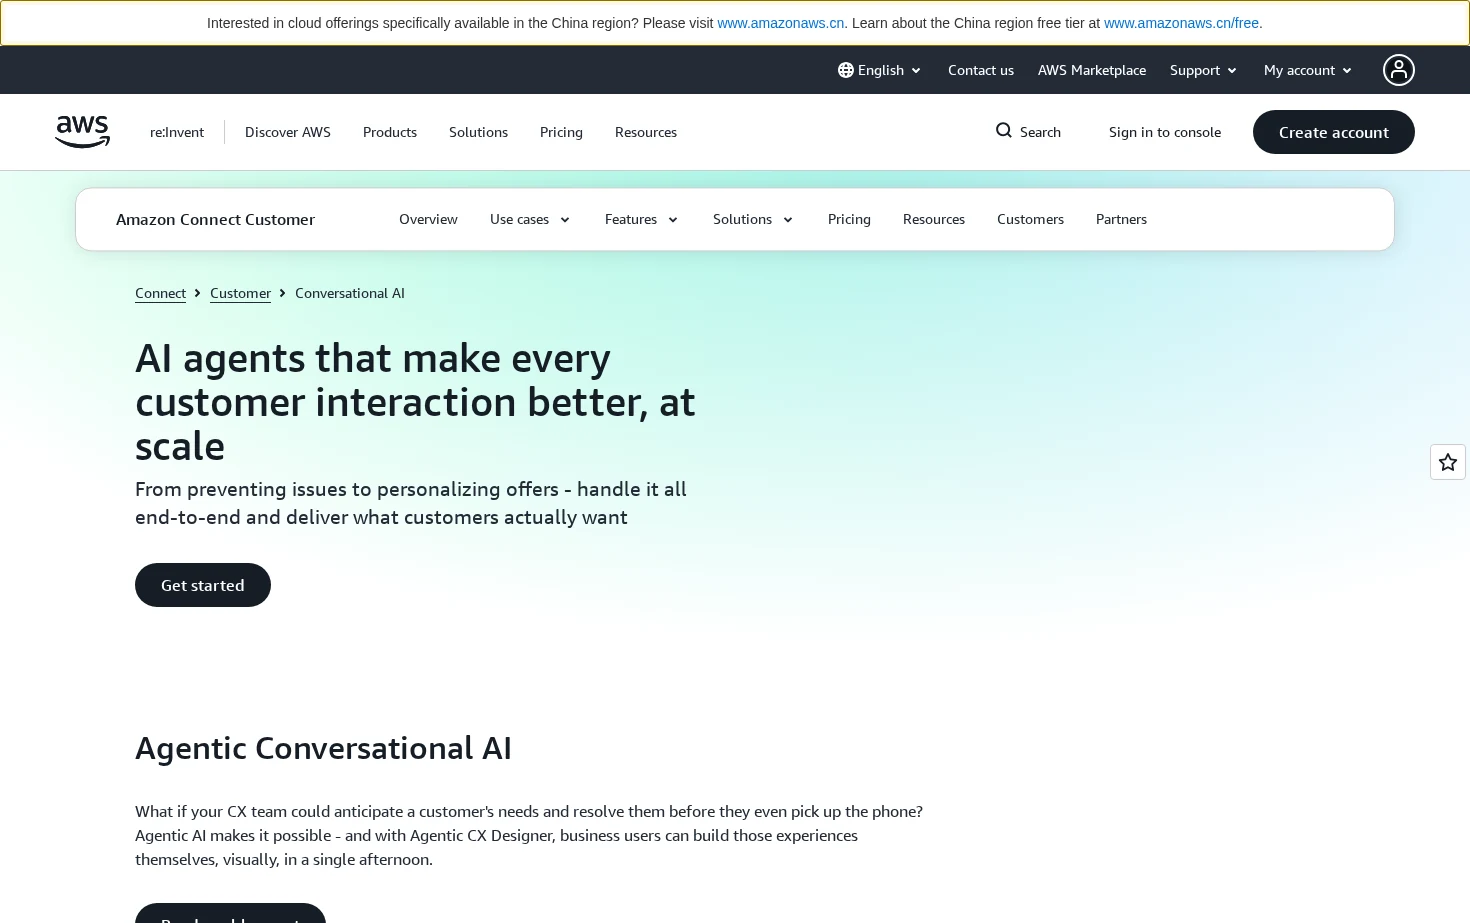Click the star bookmark icon
This screenshot has width=1470, height=923.
pyautogui.click(x=1448, y=462)
